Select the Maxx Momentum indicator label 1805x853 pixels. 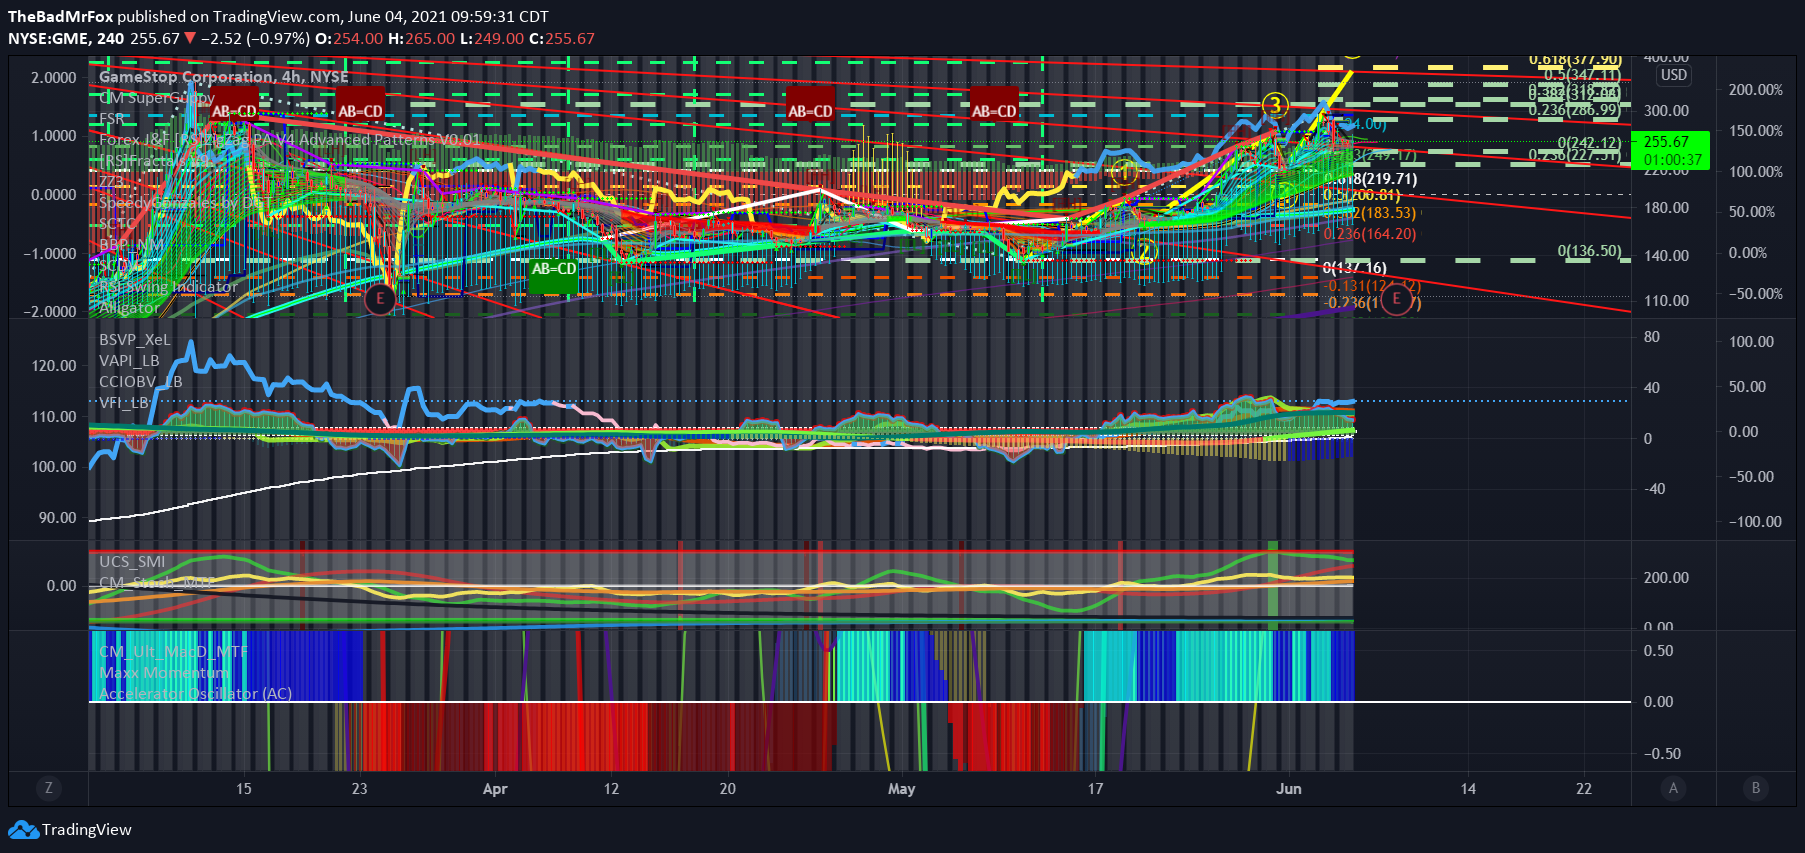coord(164,672)
